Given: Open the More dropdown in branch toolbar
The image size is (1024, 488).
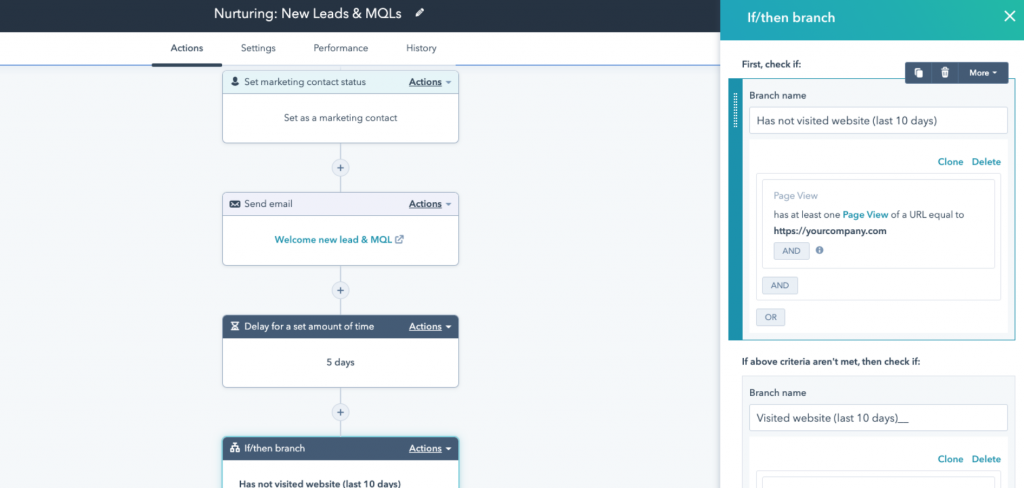Looking at the screenshot, I should [x=983, y=73].
